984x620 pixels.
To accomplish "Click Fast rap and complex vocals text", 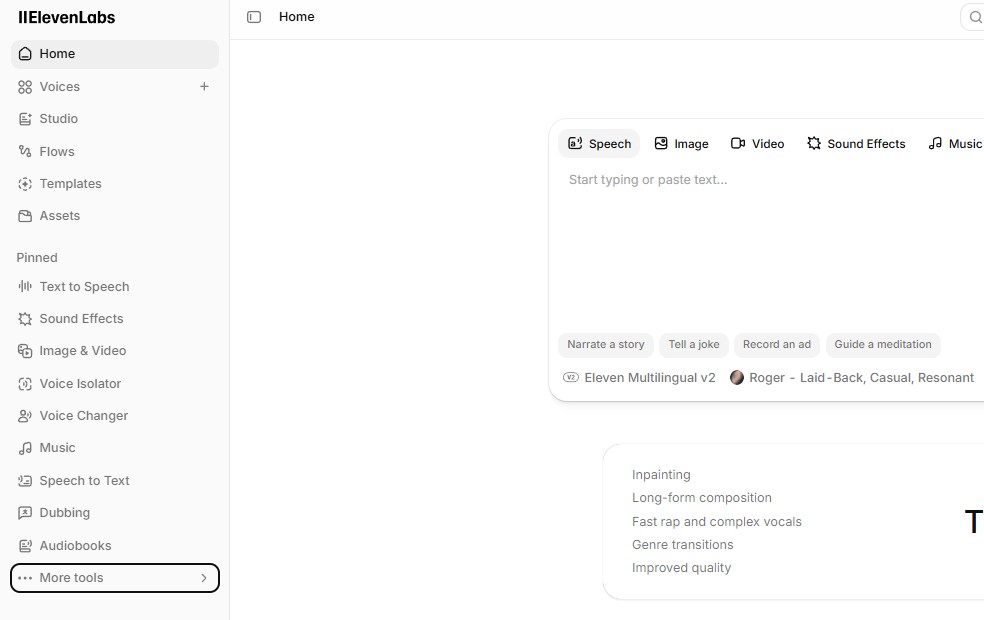I will click(x=717, y=522).
